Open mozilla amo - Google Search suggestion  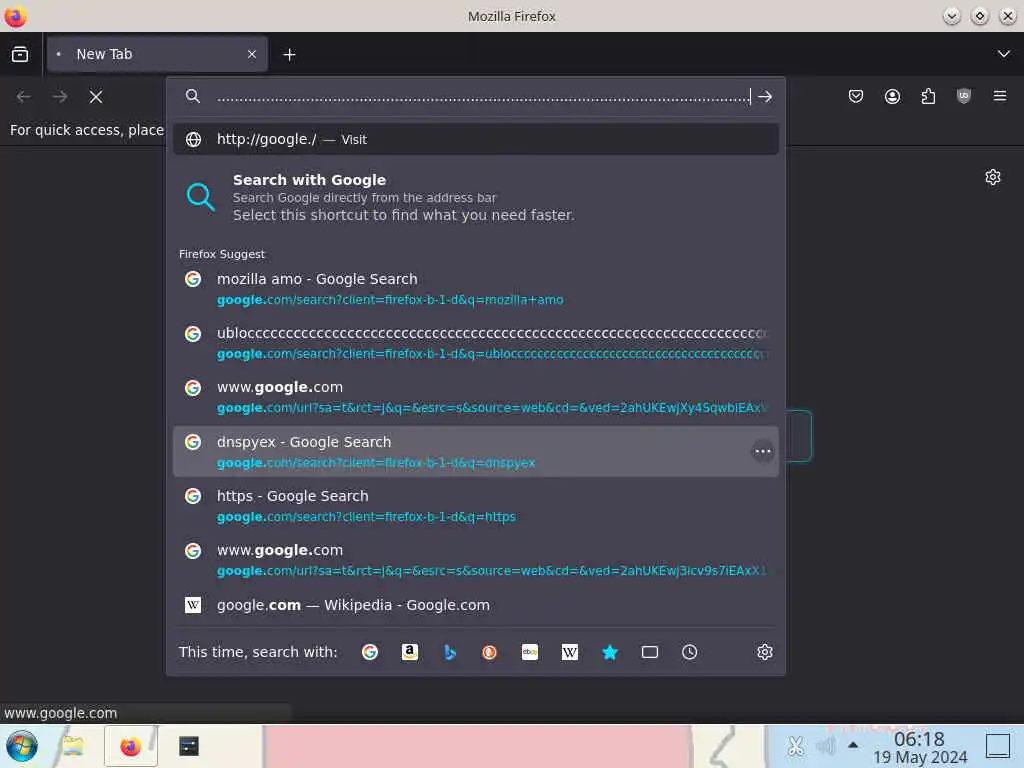(x=475, y=289)
